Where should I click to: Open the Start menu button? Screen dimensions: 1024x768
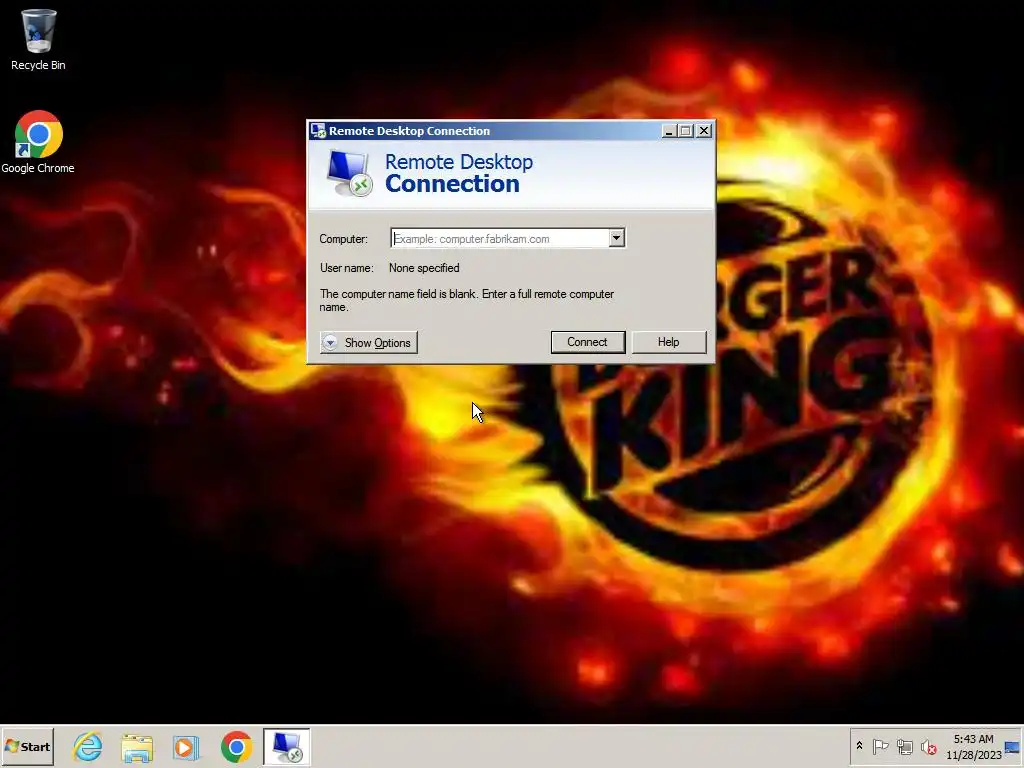tap(27, 746)
